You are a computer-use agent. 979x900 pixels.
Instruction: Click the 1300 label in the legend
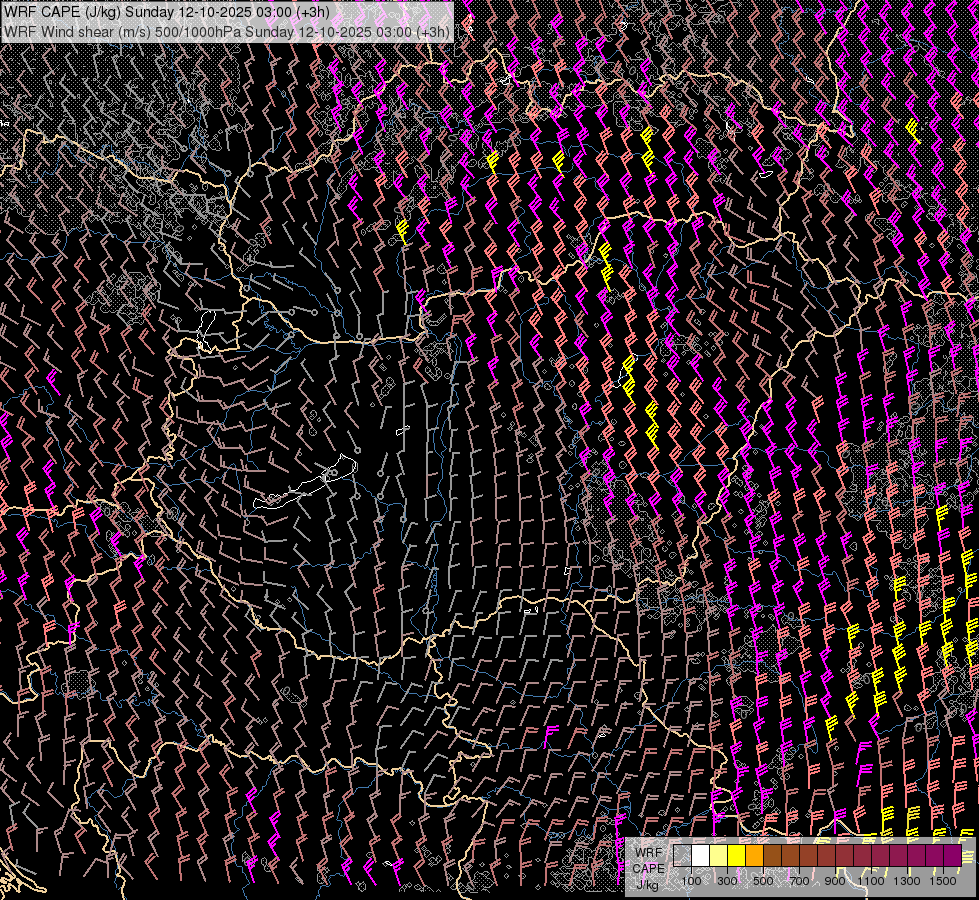[907, 881]
